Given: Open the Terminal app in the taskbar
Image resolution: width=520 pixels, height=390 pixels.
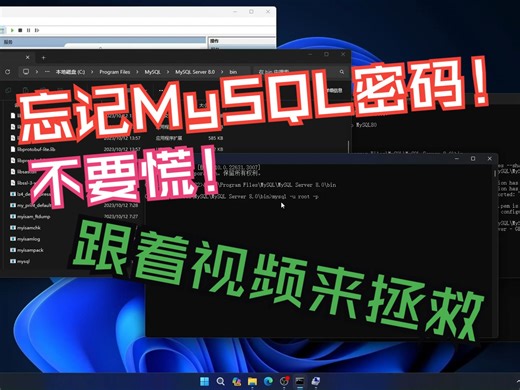Looking at the screenshot, I should (300, 381).
